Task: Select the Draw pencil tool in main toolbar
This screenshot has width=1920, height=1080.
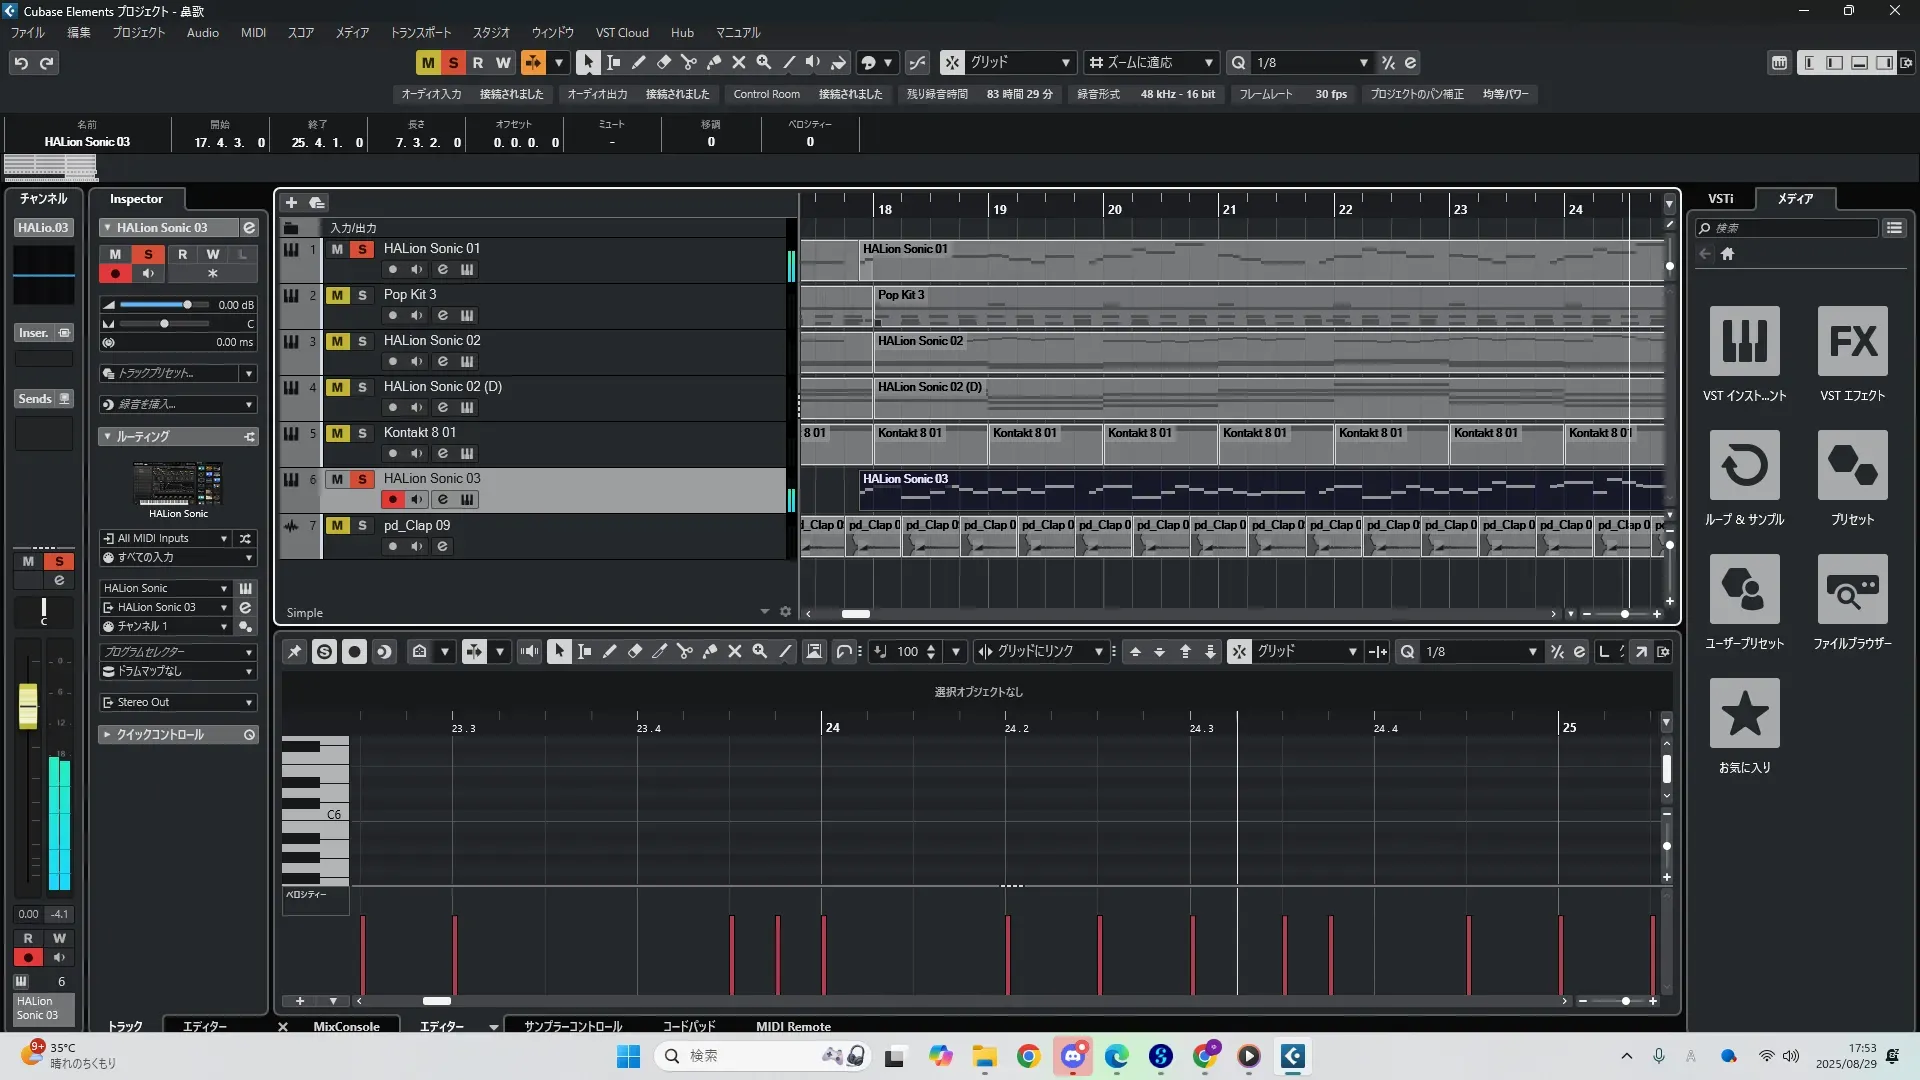Action: (639, 62)
